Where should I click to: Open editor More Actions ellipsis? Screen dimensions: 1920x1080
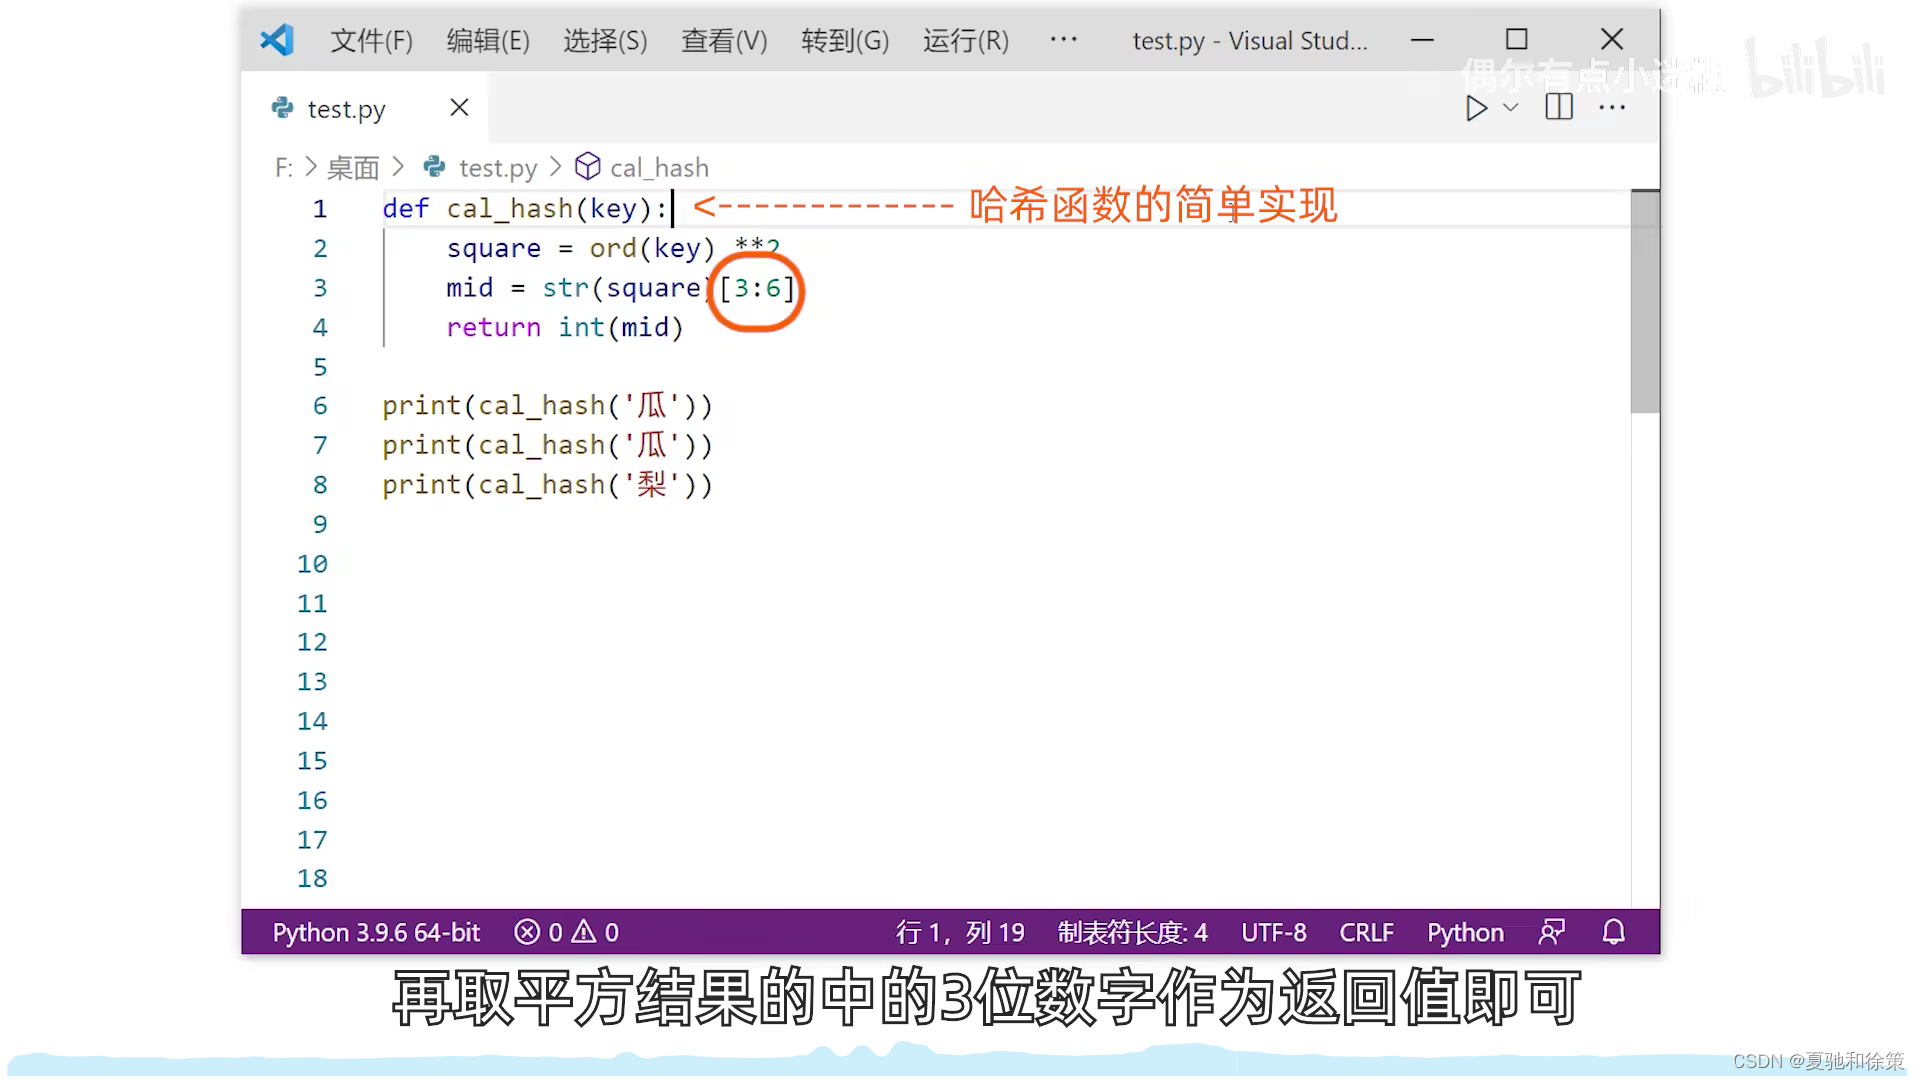1612,107
